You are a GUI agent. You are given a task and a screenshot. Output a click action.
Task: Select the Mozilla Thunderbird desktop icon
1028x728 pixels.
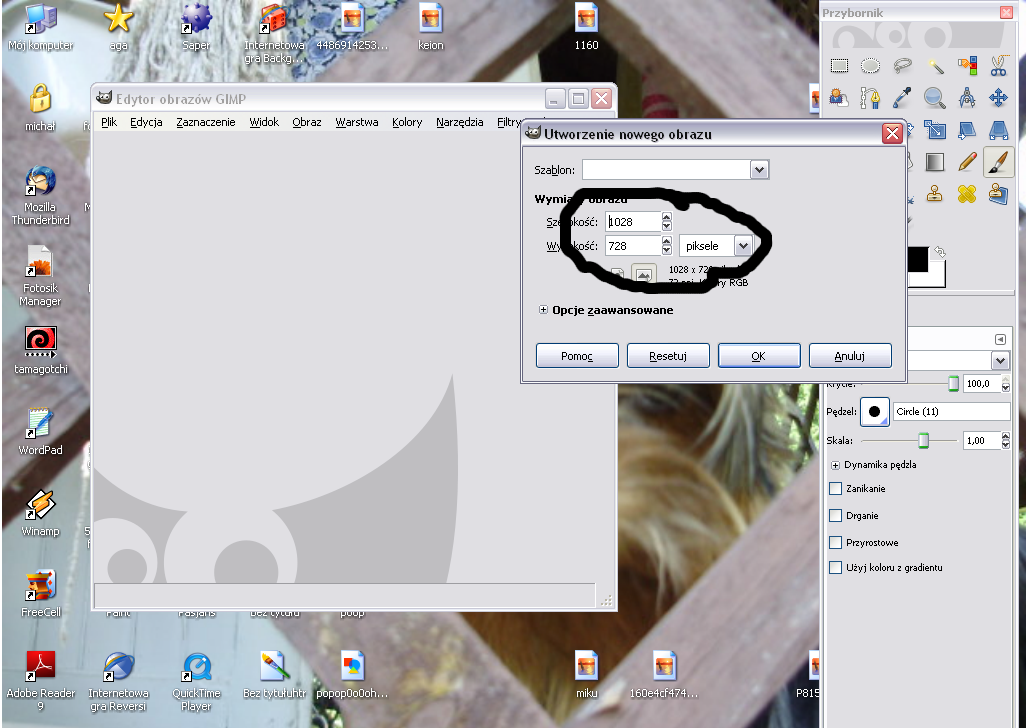point(40,195)
